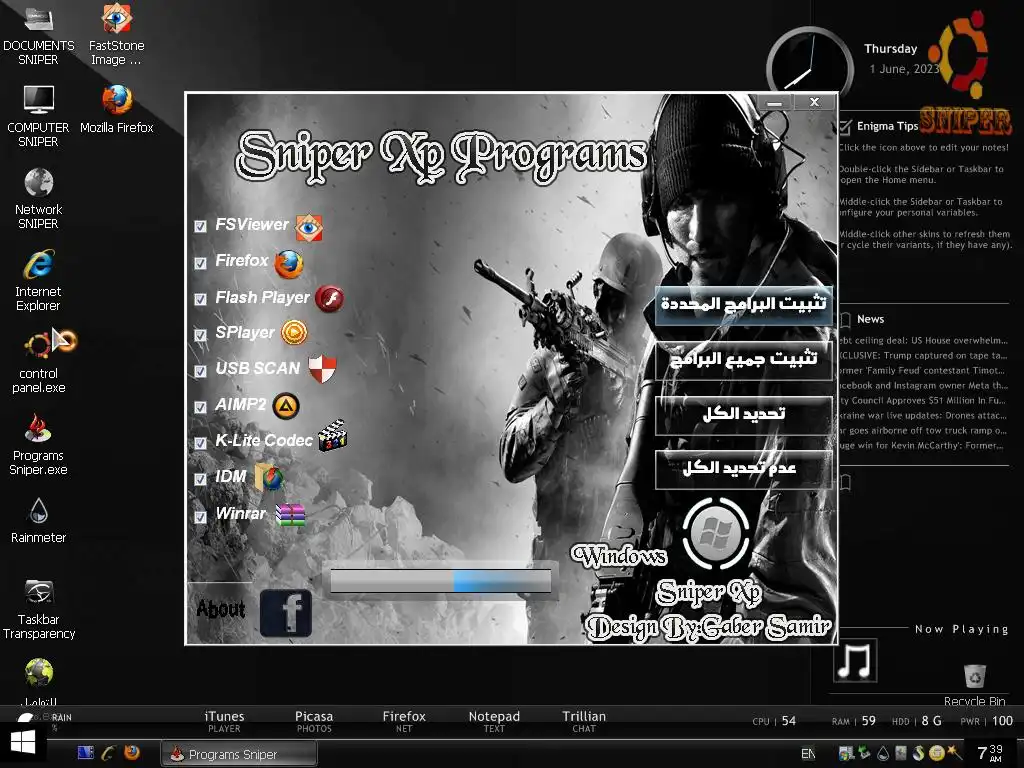Launch Picasa PHOTOS from Rainmeter bar
Screen dimensions: 1024x768
pyautogui.click(x=314, y=721)
